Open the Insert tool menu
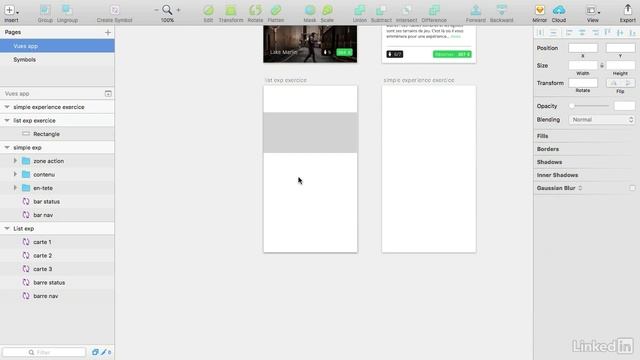Image resolution: width=640 pixels, height=360 pixels. (x=11, y=10)
